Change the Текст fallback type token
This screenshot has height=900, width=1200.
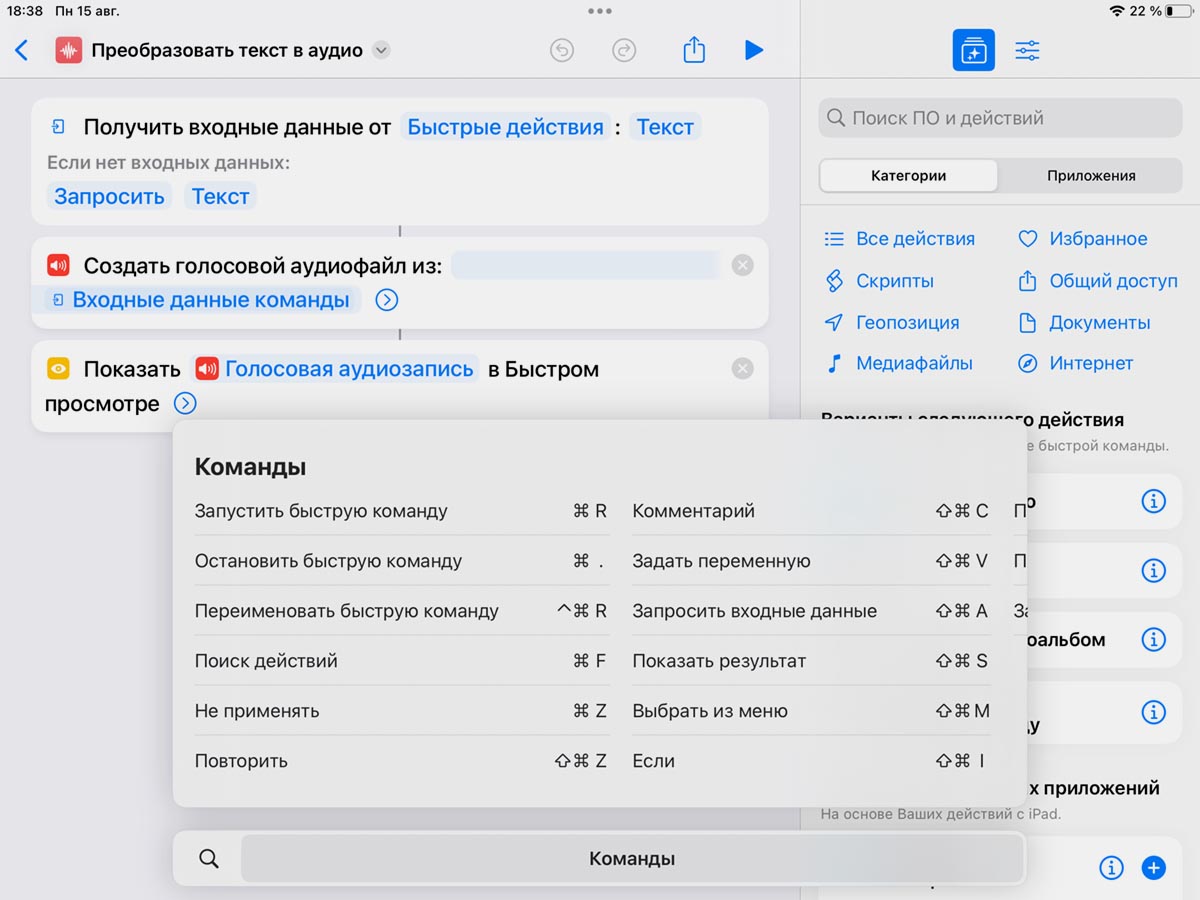[x=220, y=196]
